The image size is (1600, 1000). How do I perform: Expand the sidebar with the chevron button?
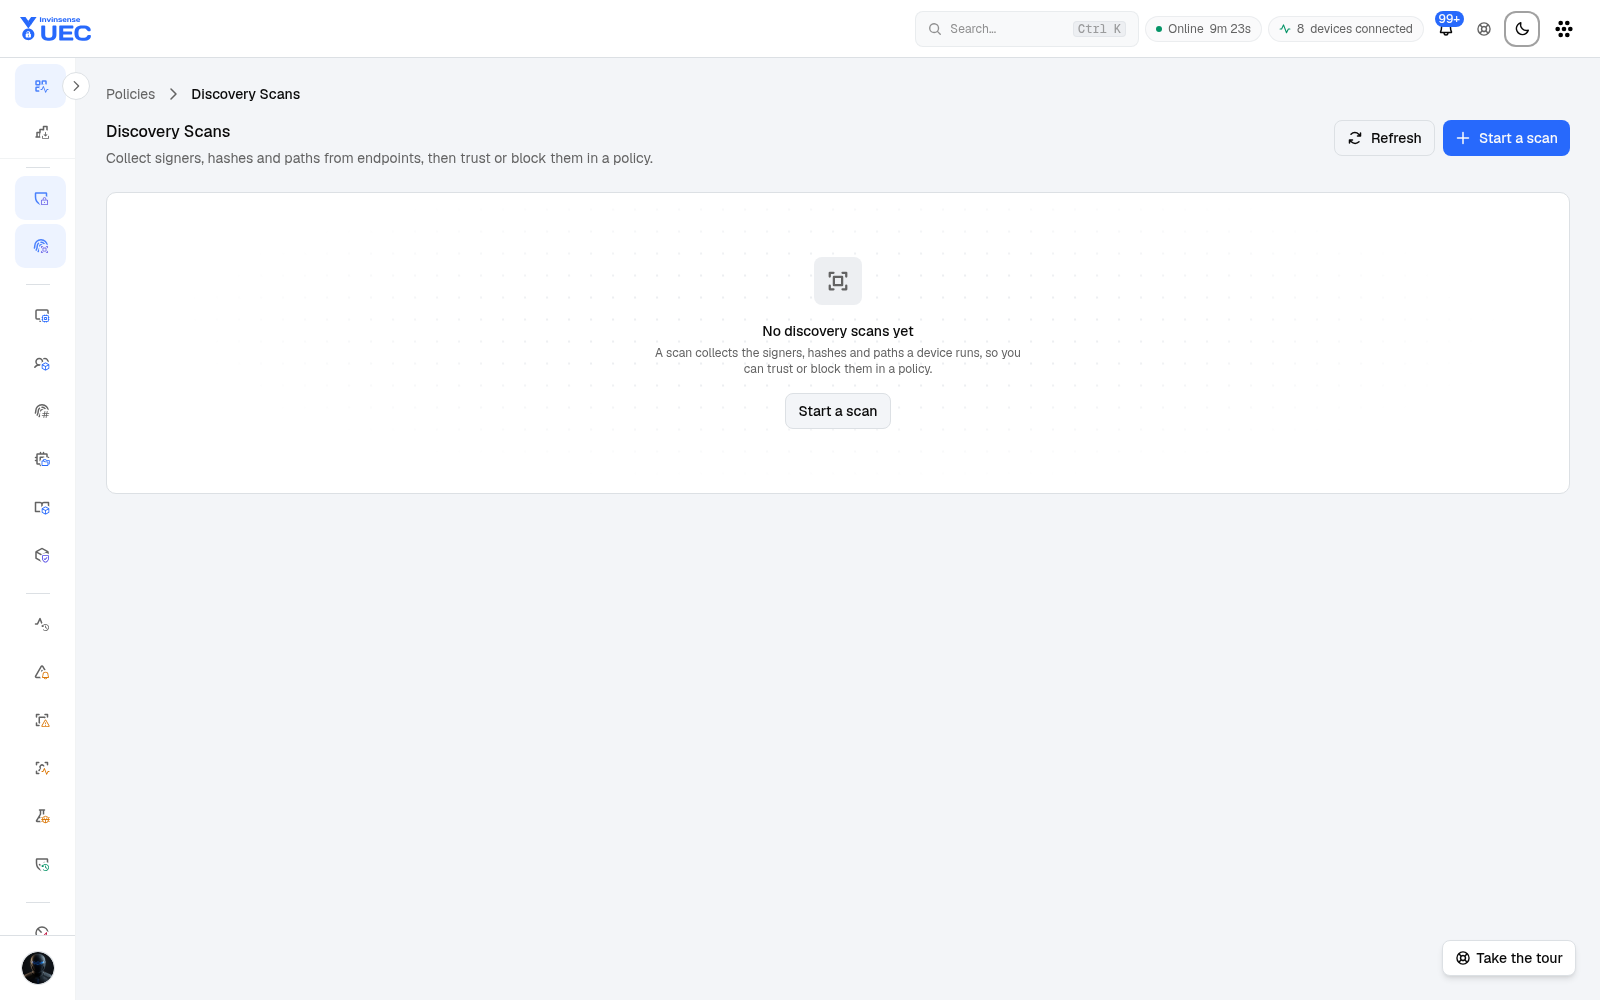pos(76,86)
